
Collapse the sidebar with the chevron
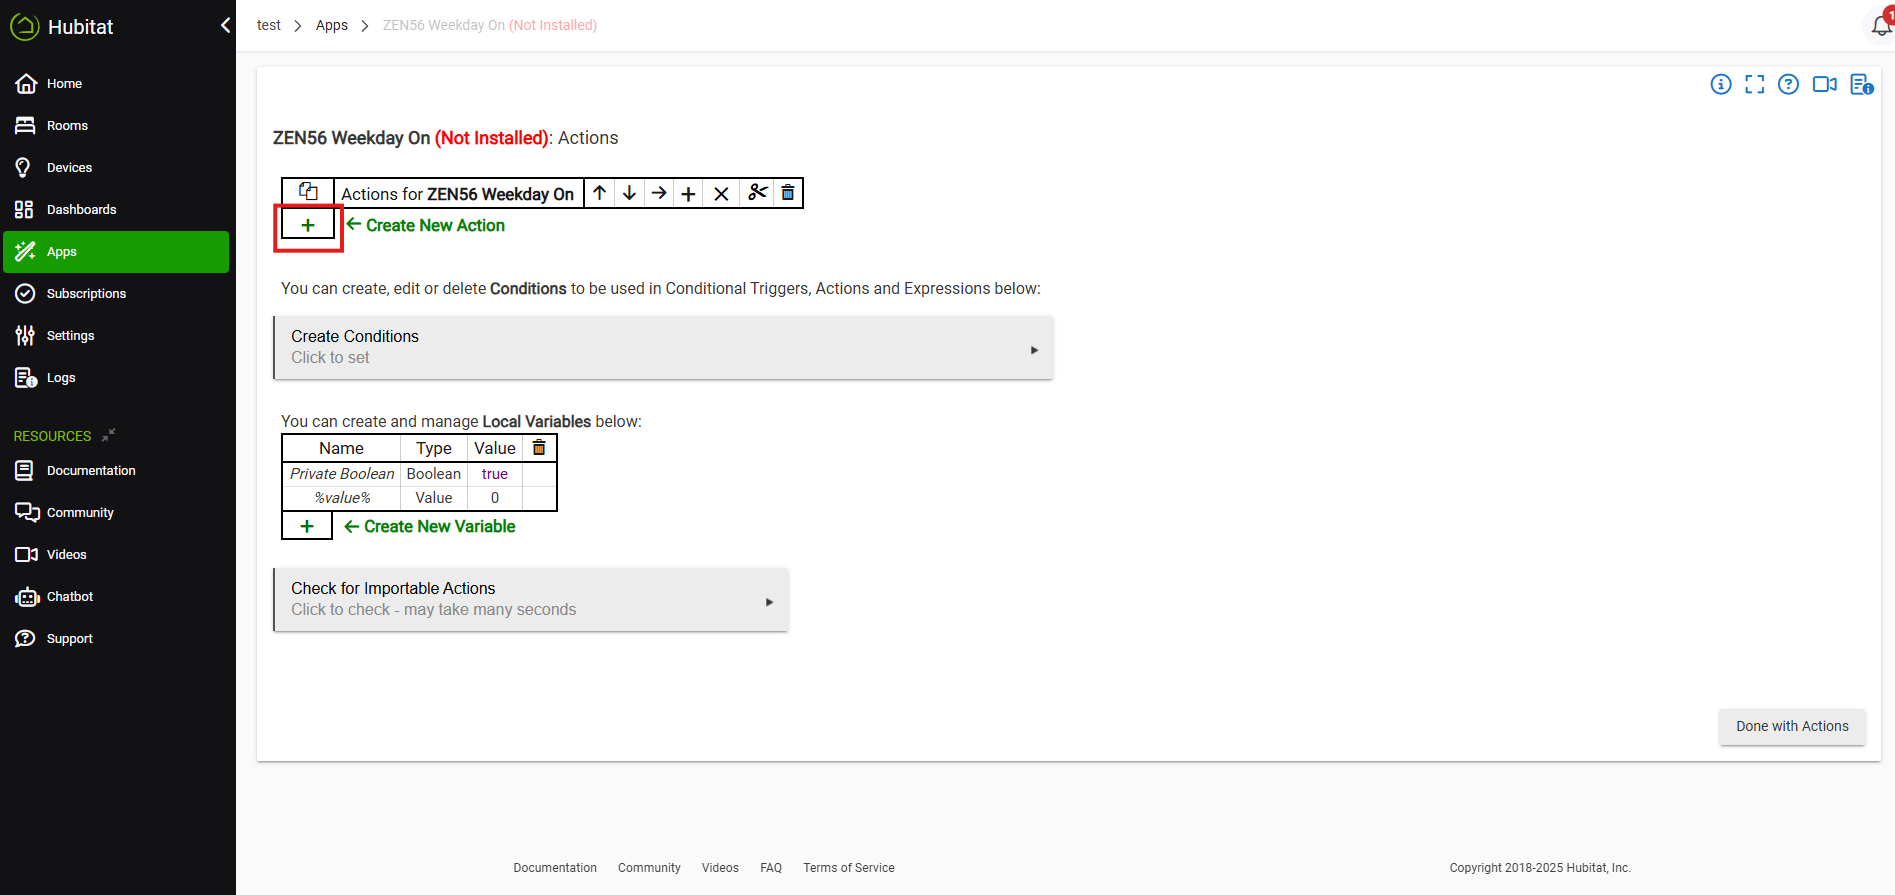tap(225, 25)
